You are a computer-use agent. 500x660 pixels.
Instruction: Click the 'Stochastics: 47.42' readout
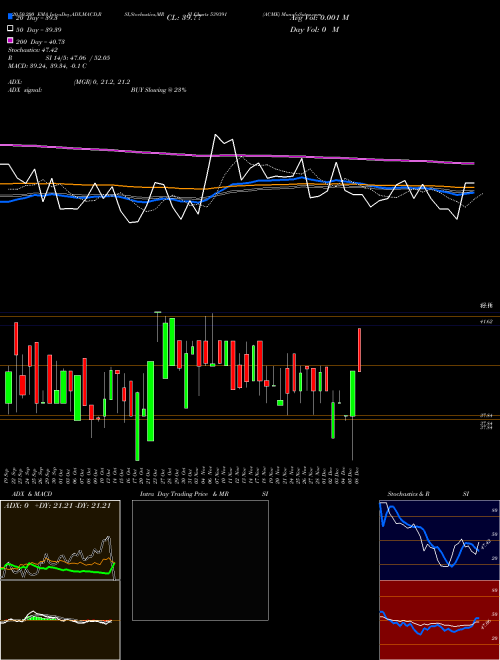click(x=33, y=50)
